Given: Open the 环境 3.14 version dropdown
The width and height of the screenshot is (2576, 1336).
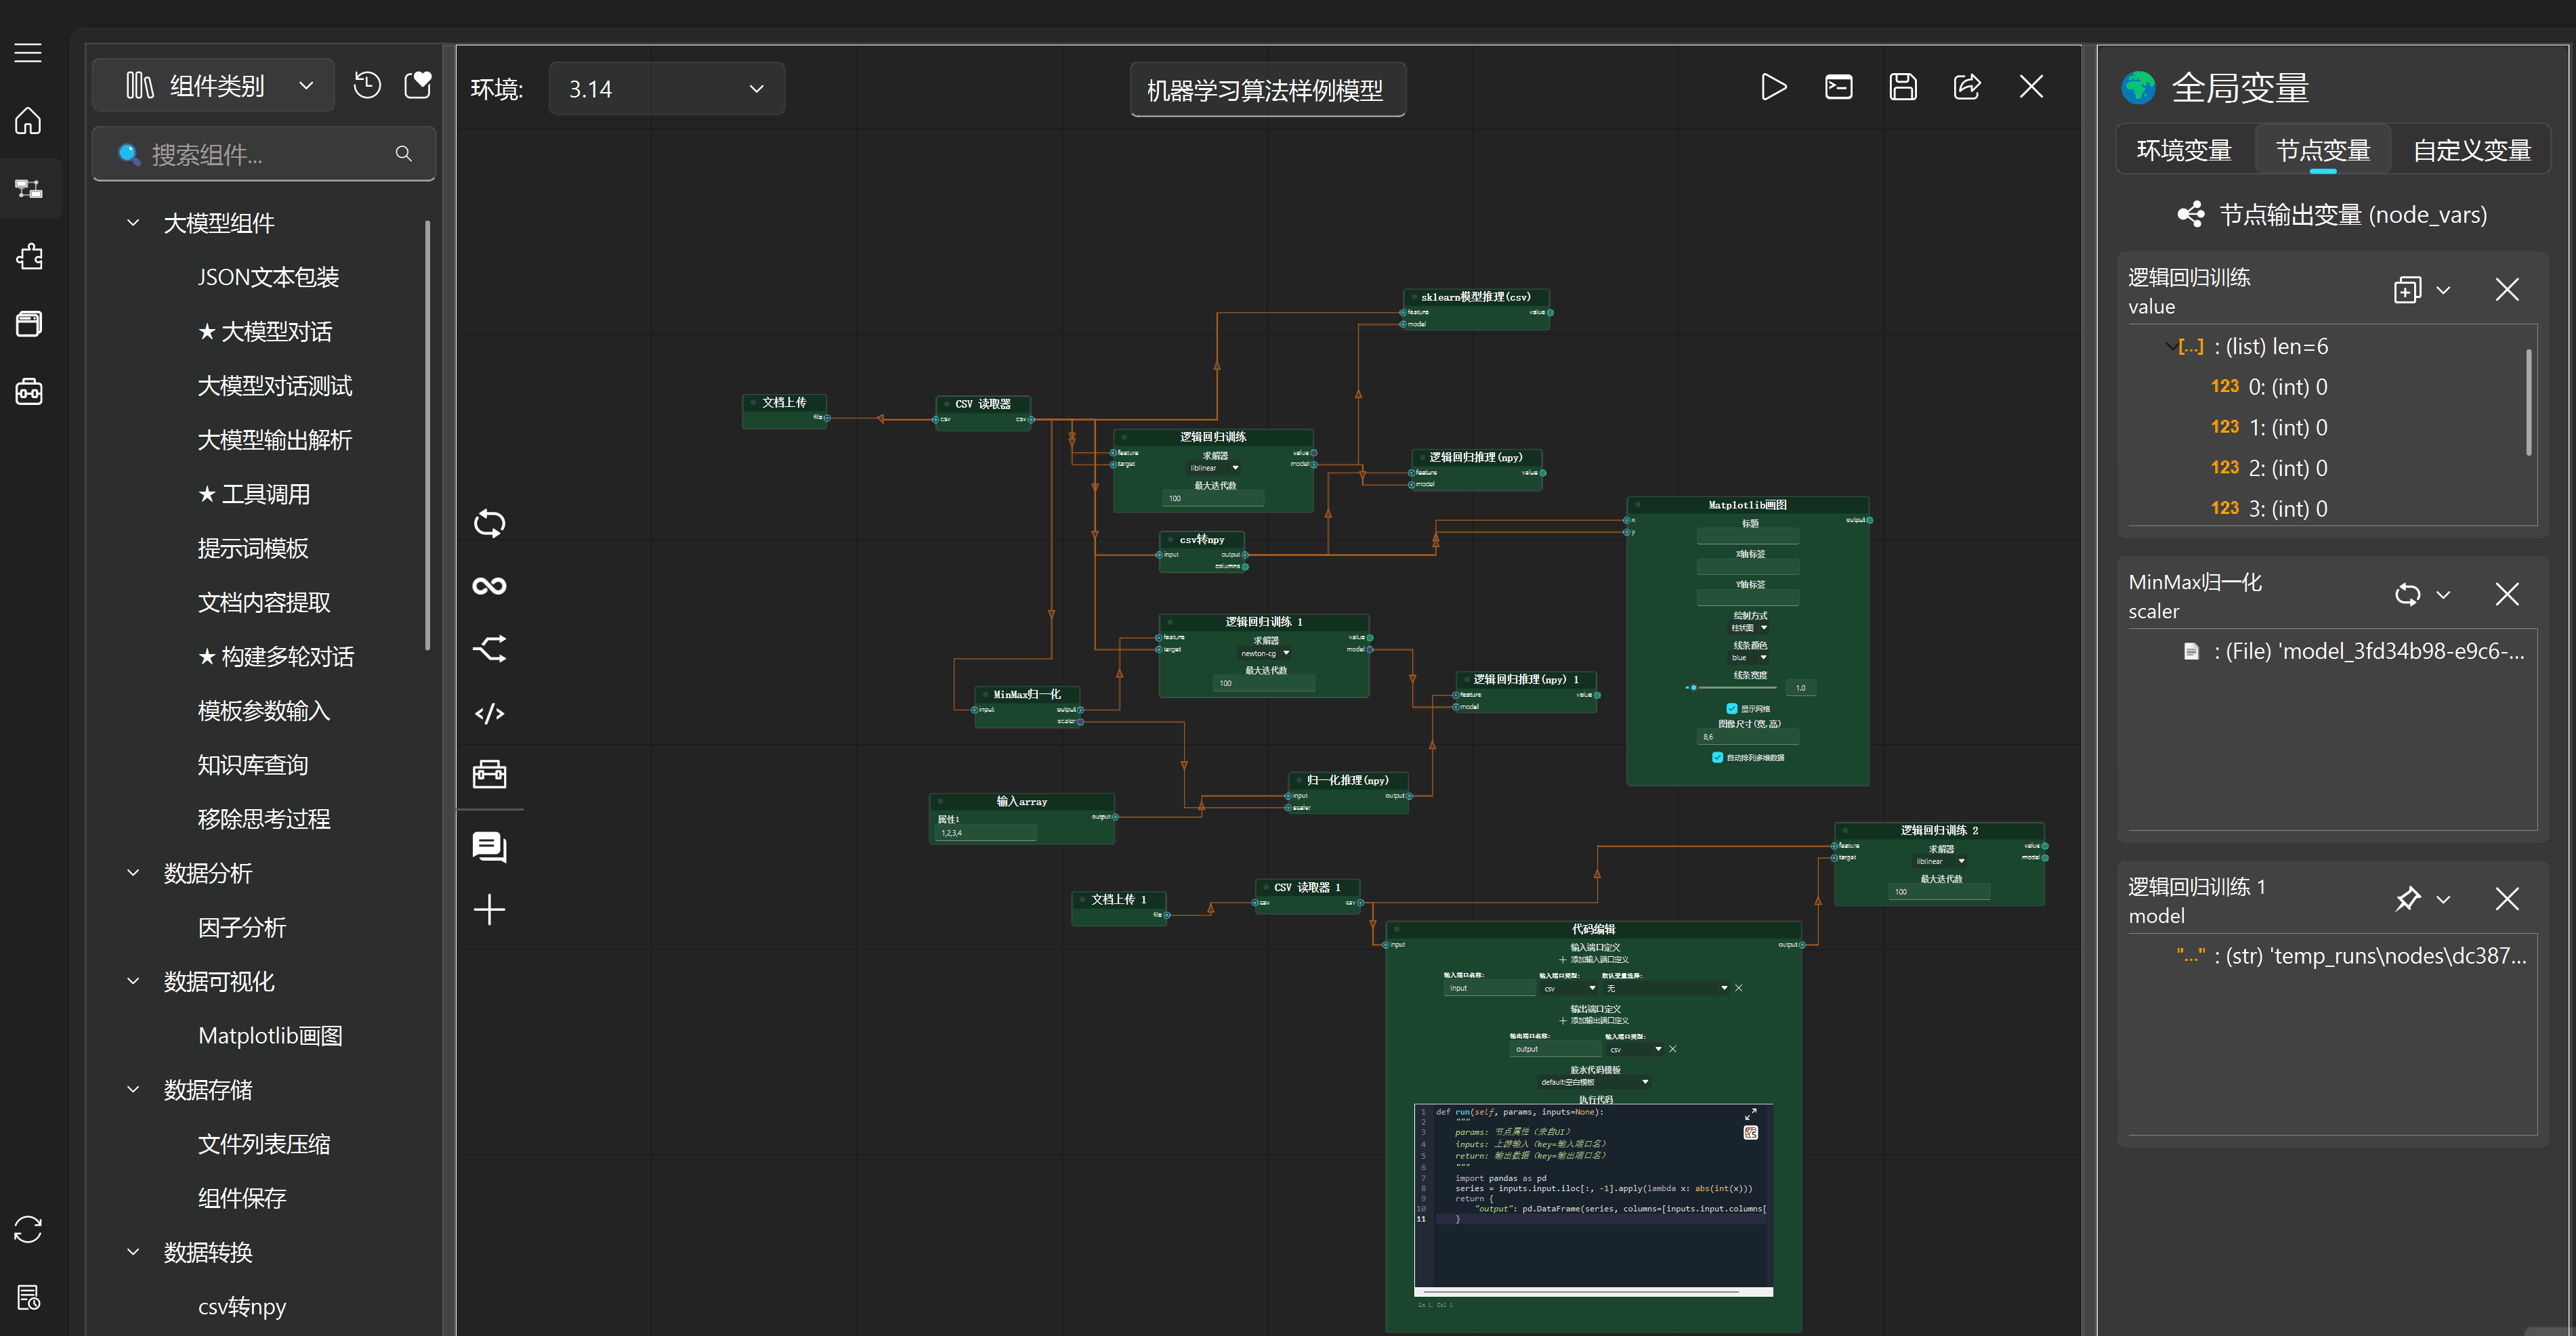Looking at the screenshot, I should pos(666,89).
